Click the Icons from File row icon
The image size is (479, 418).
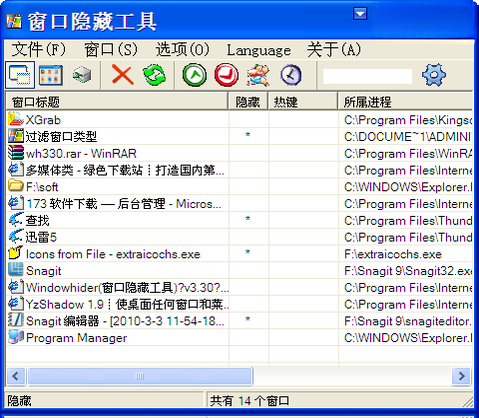point(15,253)
